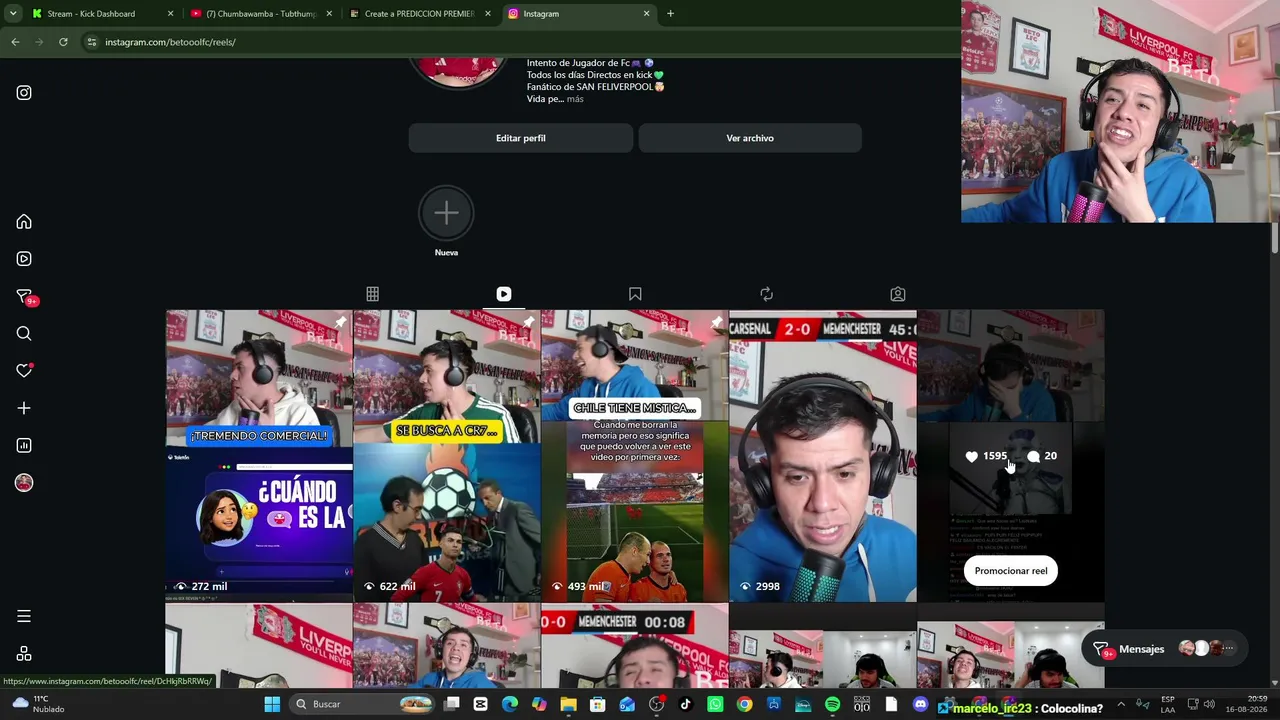Viewport: 1280px width, 720px height.
Task: Open the Reels feed from sidebar
Action: (x=24, y=259)
